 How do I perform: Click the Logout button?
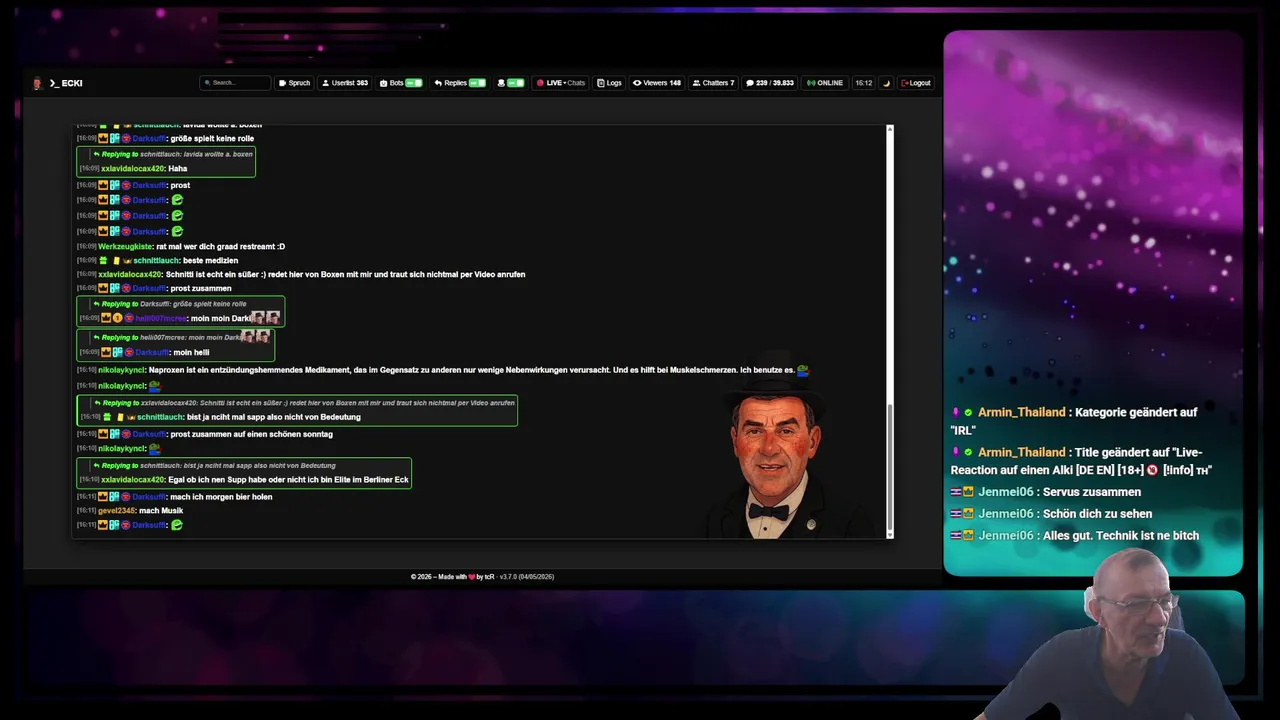916,83
